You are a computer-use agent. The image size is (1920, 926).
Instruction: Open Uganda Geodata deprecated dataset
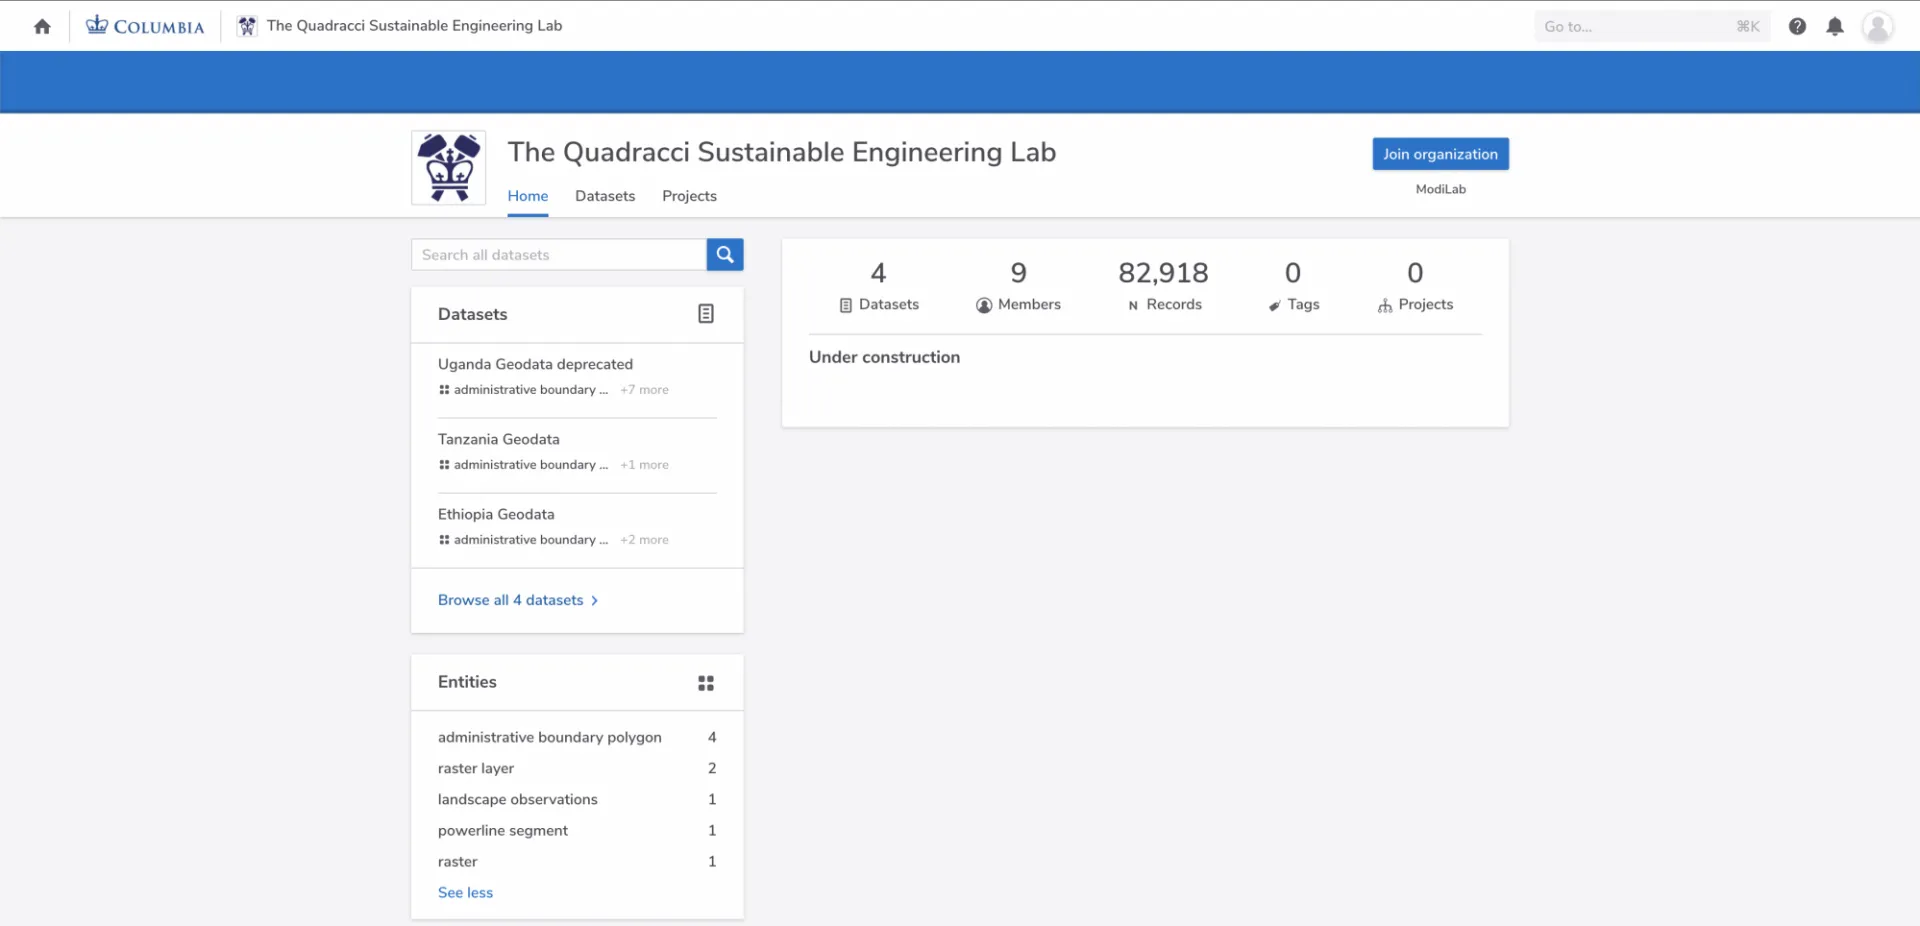pyautogui.click(x=535, y=364)
